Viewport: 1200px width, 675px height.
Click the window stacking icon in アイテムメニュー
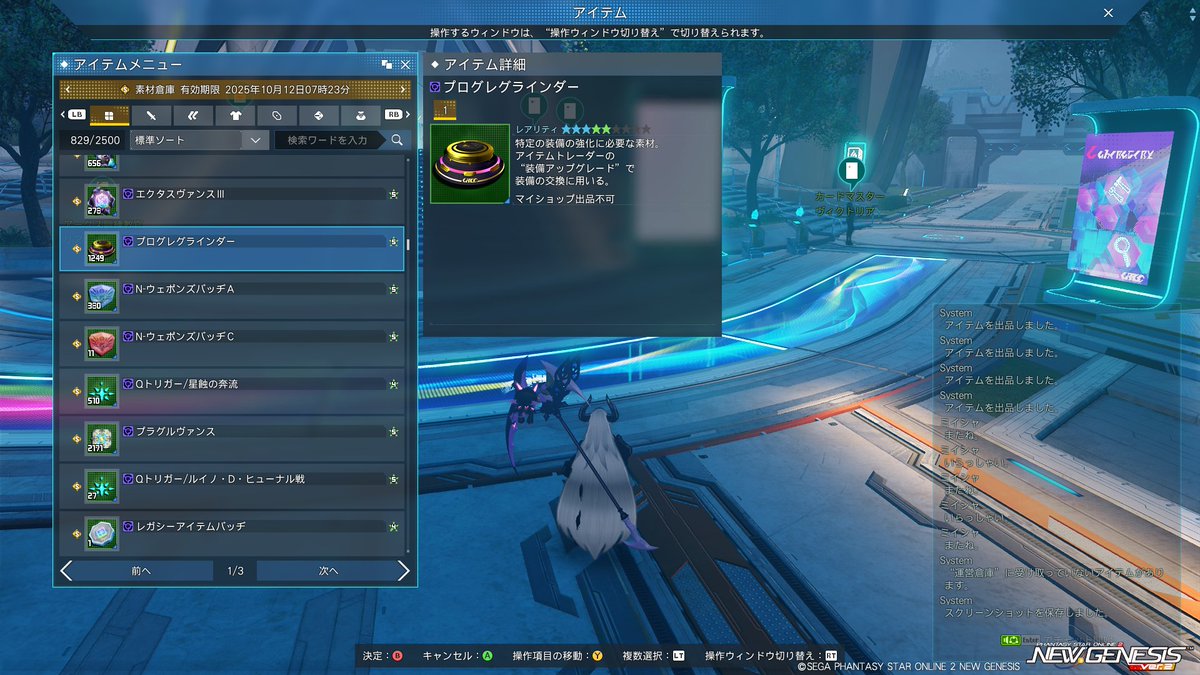click(387, 64)
